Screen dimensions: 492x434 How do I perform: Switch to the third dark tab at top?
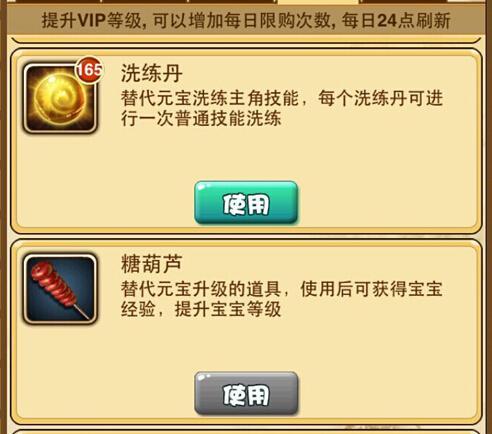233,2
